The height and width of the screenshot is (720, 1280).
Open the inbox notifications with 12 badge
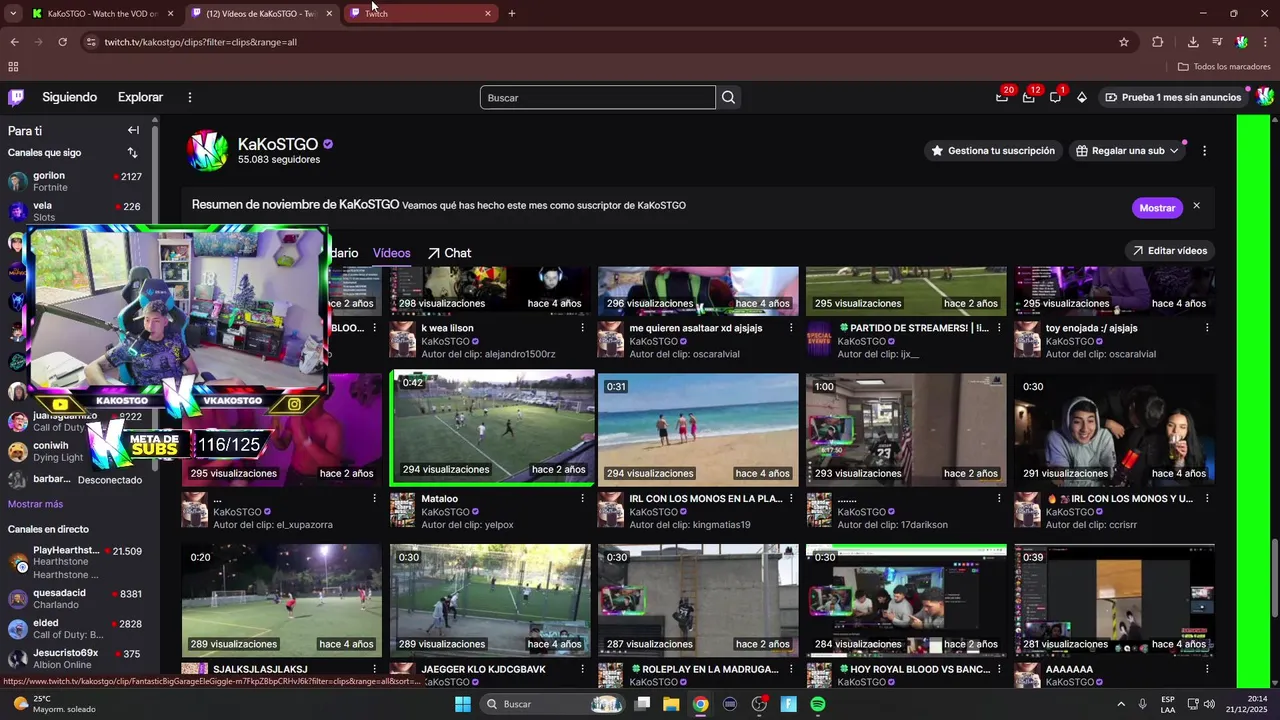(x=1029, y=97)
